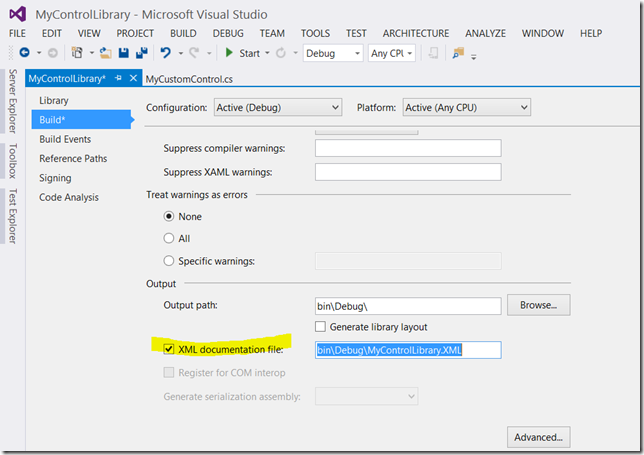Open the toolbar overflow options arrow

(474, 57)
